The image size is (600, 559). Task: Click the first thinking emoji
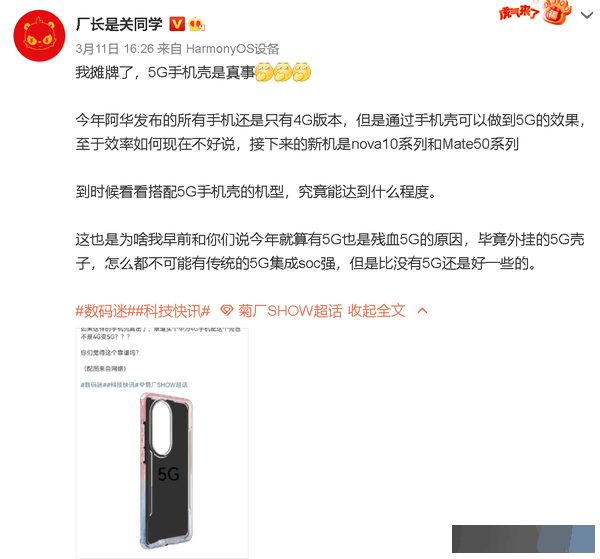tap(264, 72)
